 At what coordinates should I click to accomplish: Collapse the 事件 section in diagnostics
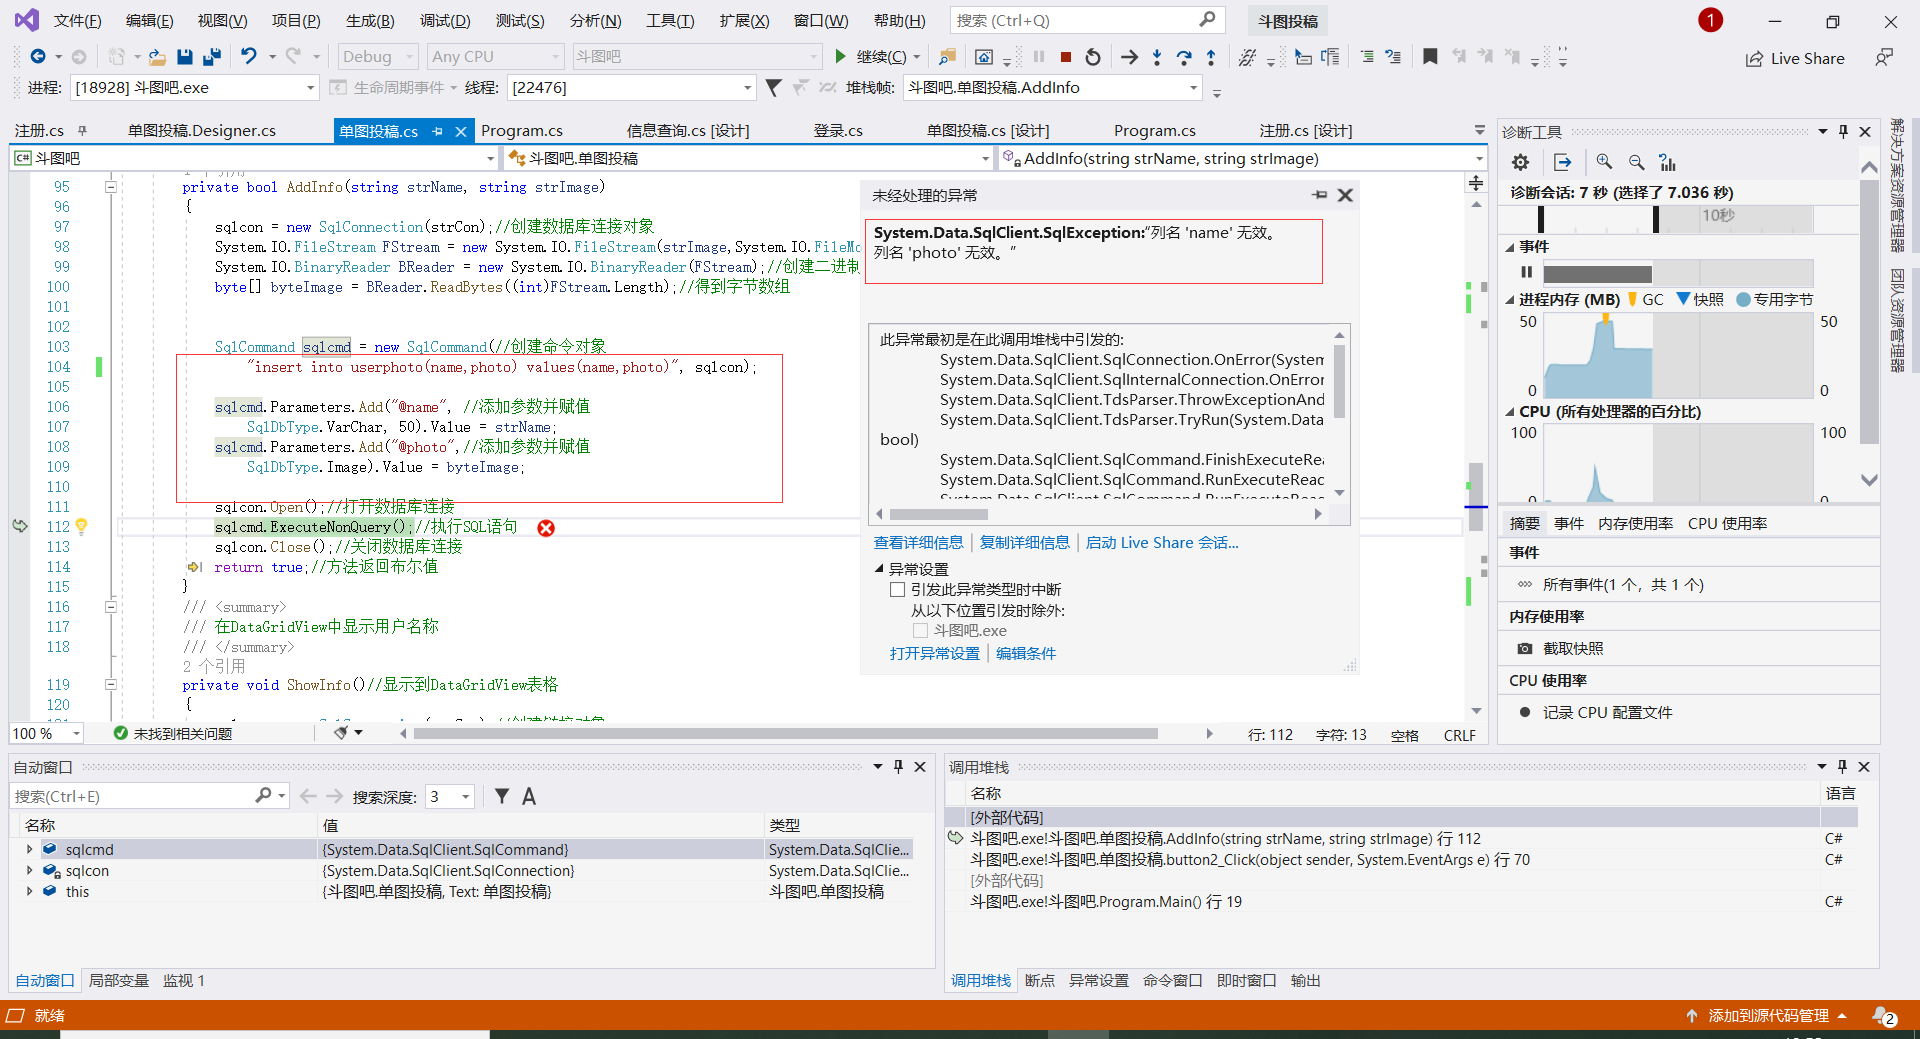pyautogui.click(x=1510, y=247)
